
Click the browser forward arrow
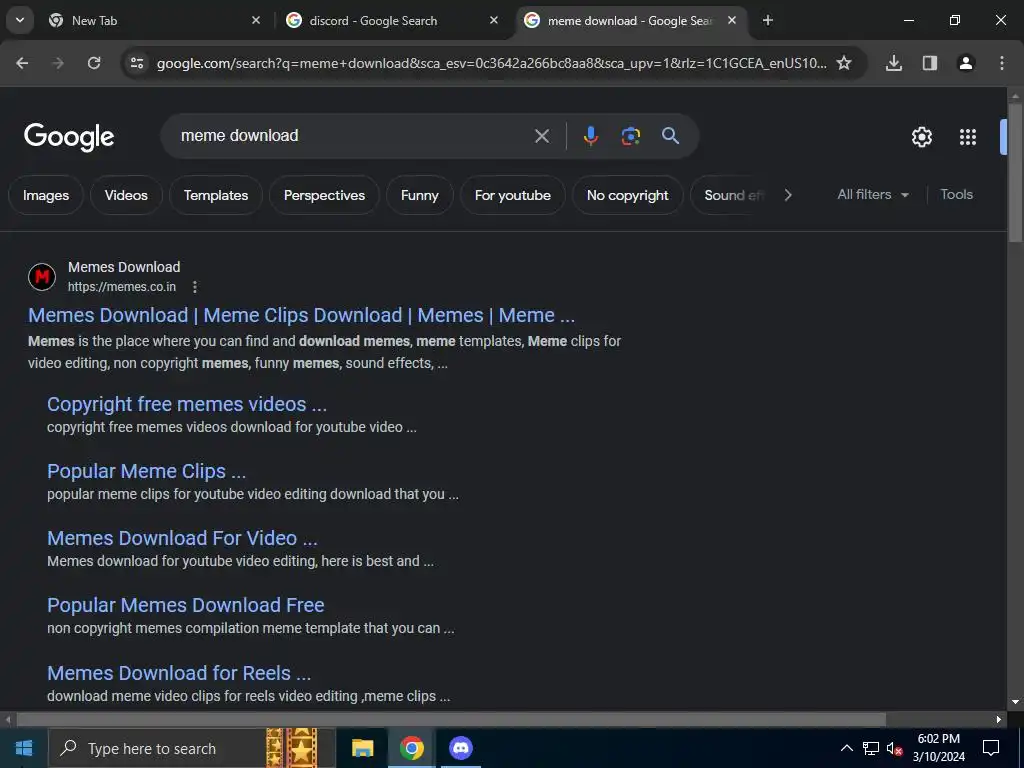(x=58, y=63)
